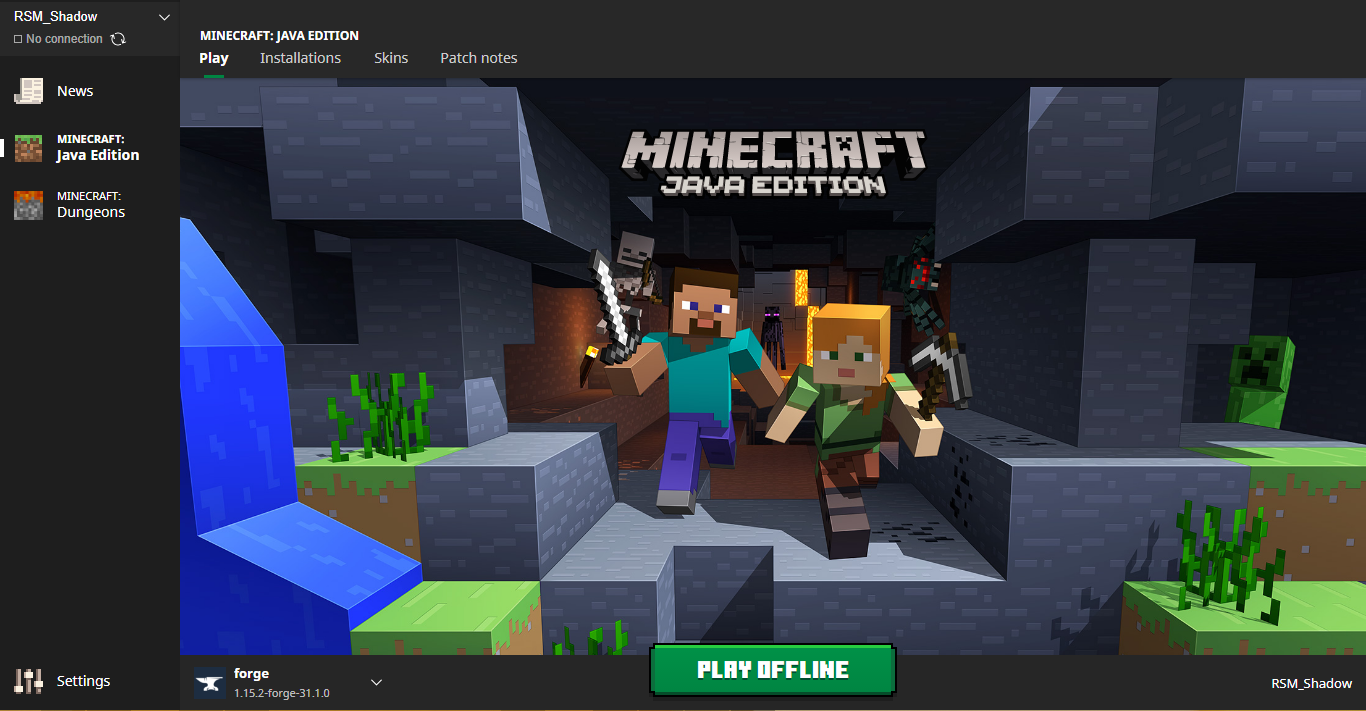
Task: Click the MINECRAFT: JAVA EDITION header title
Action: [x=279, y=36]
